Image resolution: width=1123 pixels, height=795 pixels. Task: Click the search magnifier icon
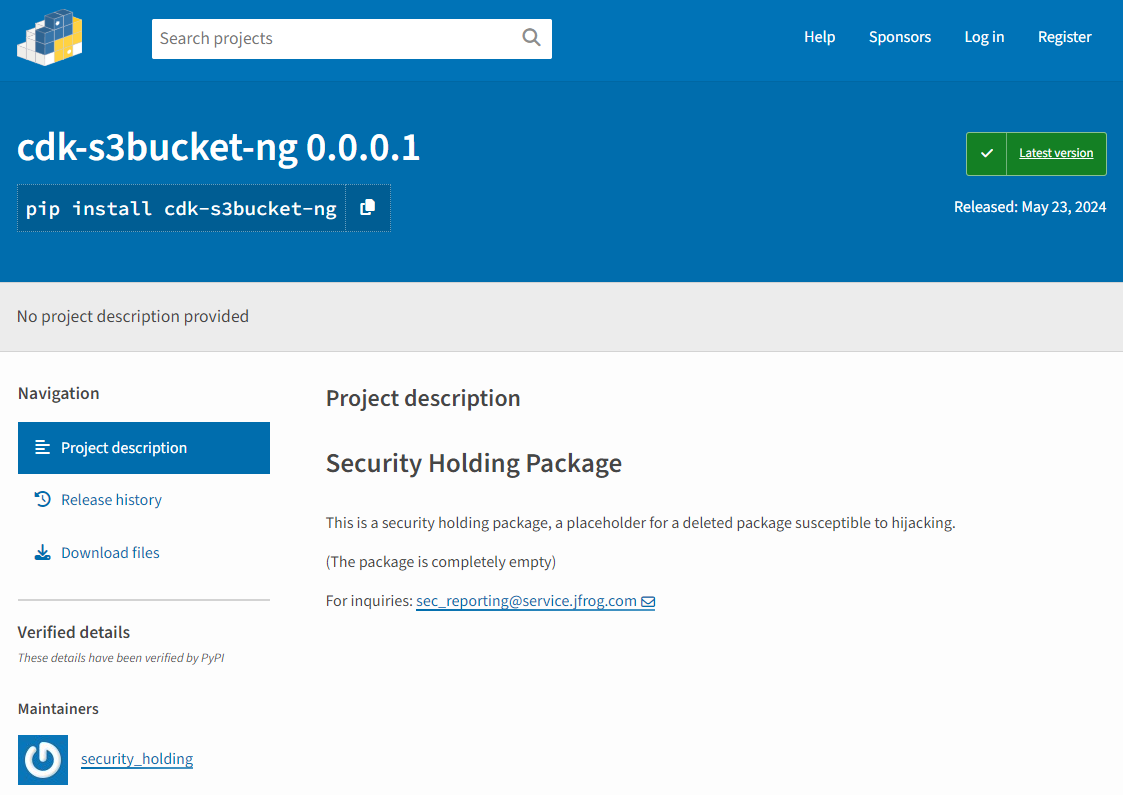pos(531,37)
